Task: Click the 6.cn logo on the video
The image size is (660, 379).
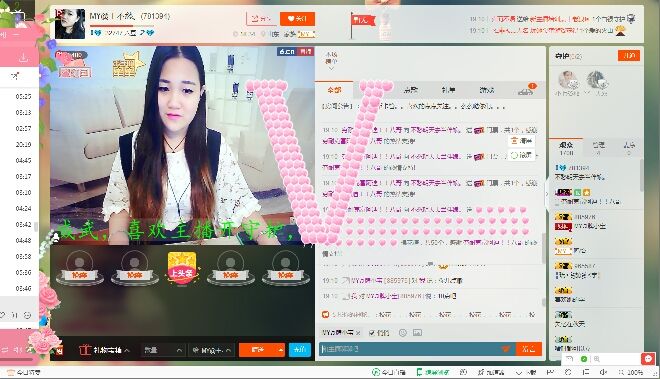Action: tap(287, 51)
